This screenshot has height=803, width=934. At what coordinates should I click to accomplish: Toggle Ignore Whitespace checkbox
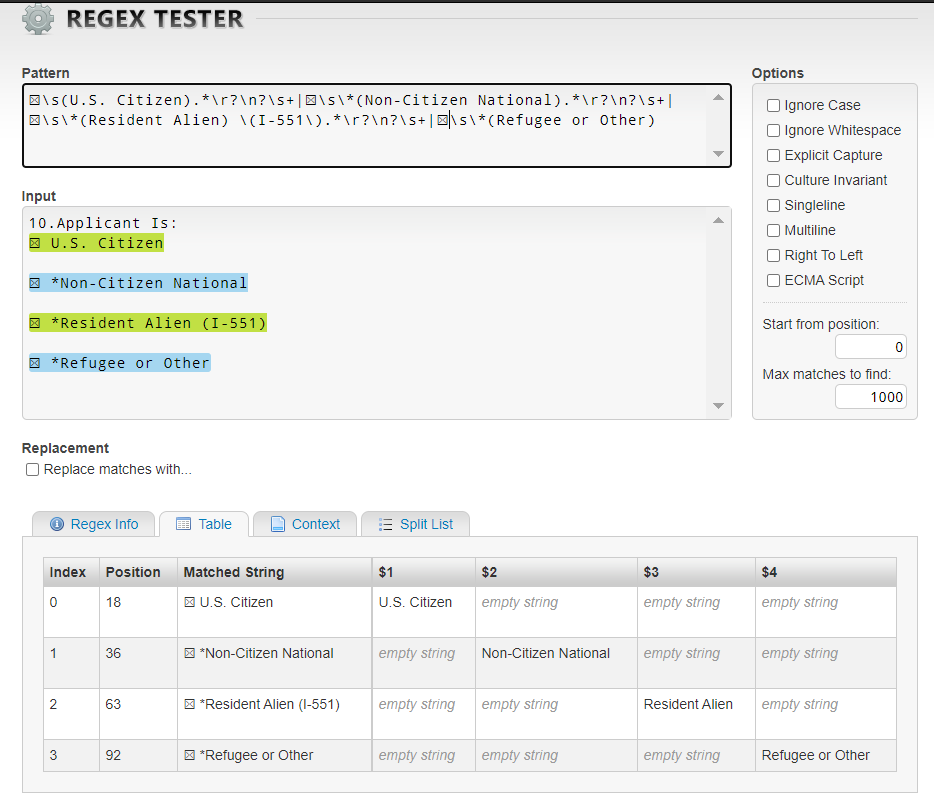point(773,130)
